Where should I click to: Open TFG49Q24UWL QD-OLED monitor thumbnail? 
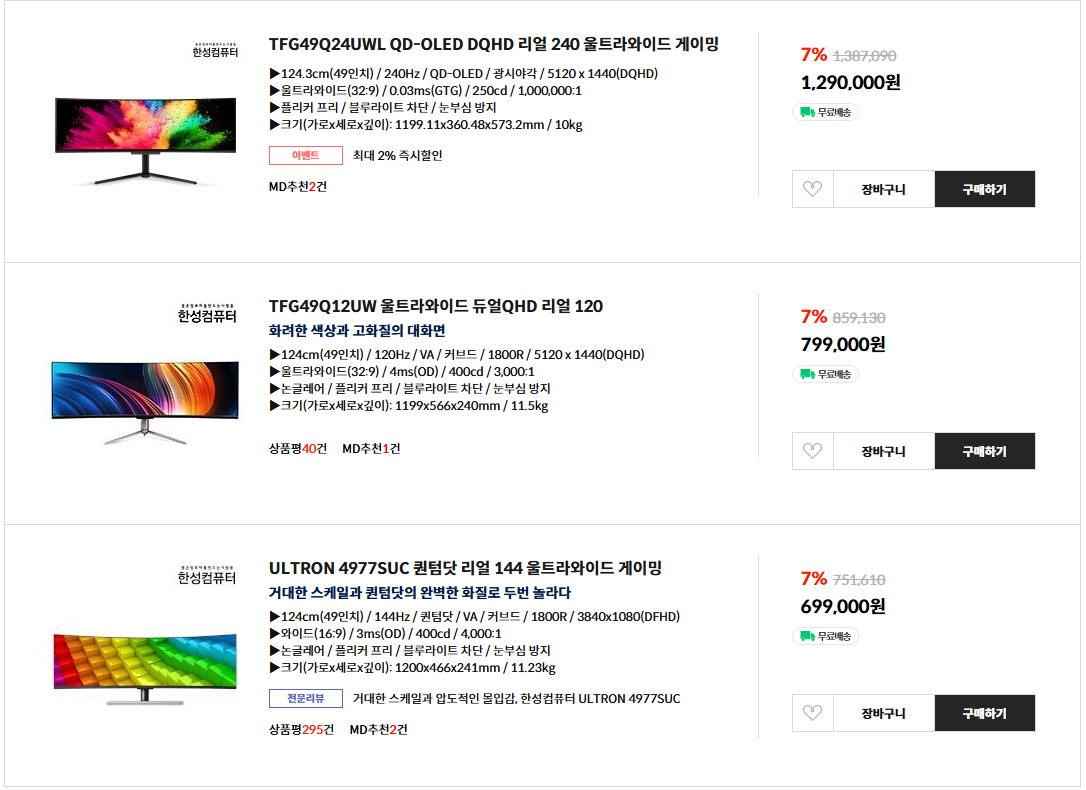(146, 140)
